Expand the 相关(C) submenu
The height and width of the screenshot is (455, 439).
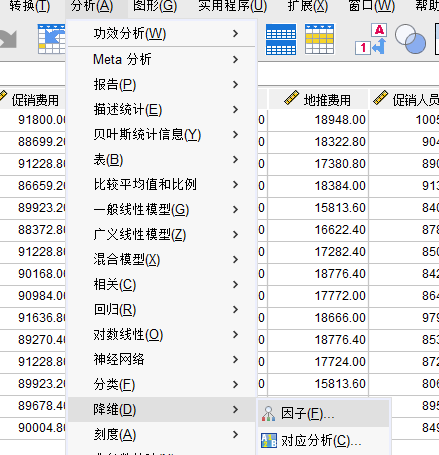click(x=162, y=285)
